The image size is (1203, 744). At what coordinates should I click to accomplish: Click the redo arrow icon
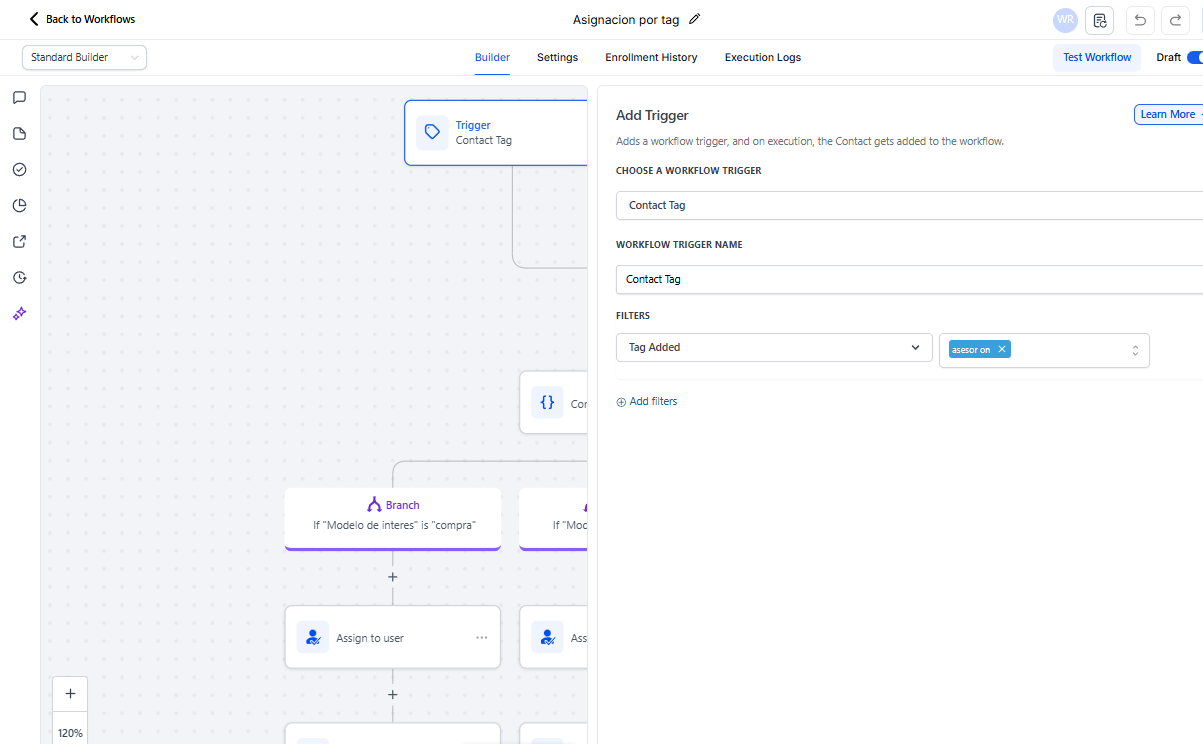[x=1175, y=20]
